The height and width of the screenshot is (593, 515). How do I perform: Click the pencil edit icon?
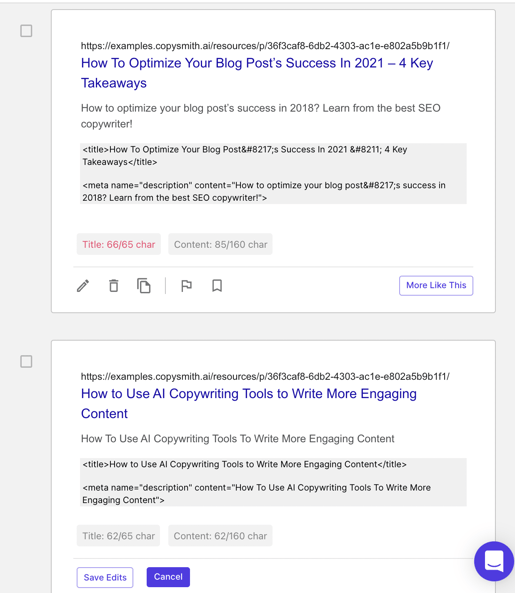(x=83, y=286)
